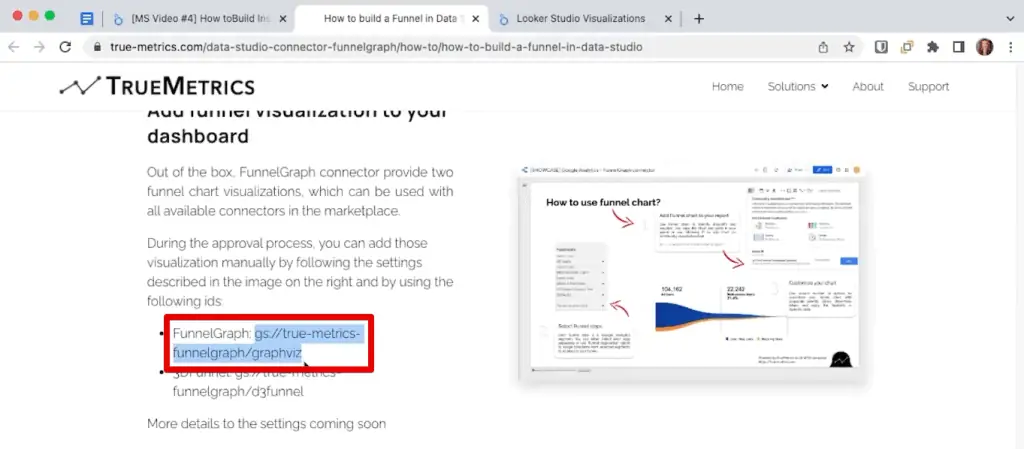Open the Support page link
Image resolution: width=1024 pixels, height=449 pixels.
[x=928, y=87]
